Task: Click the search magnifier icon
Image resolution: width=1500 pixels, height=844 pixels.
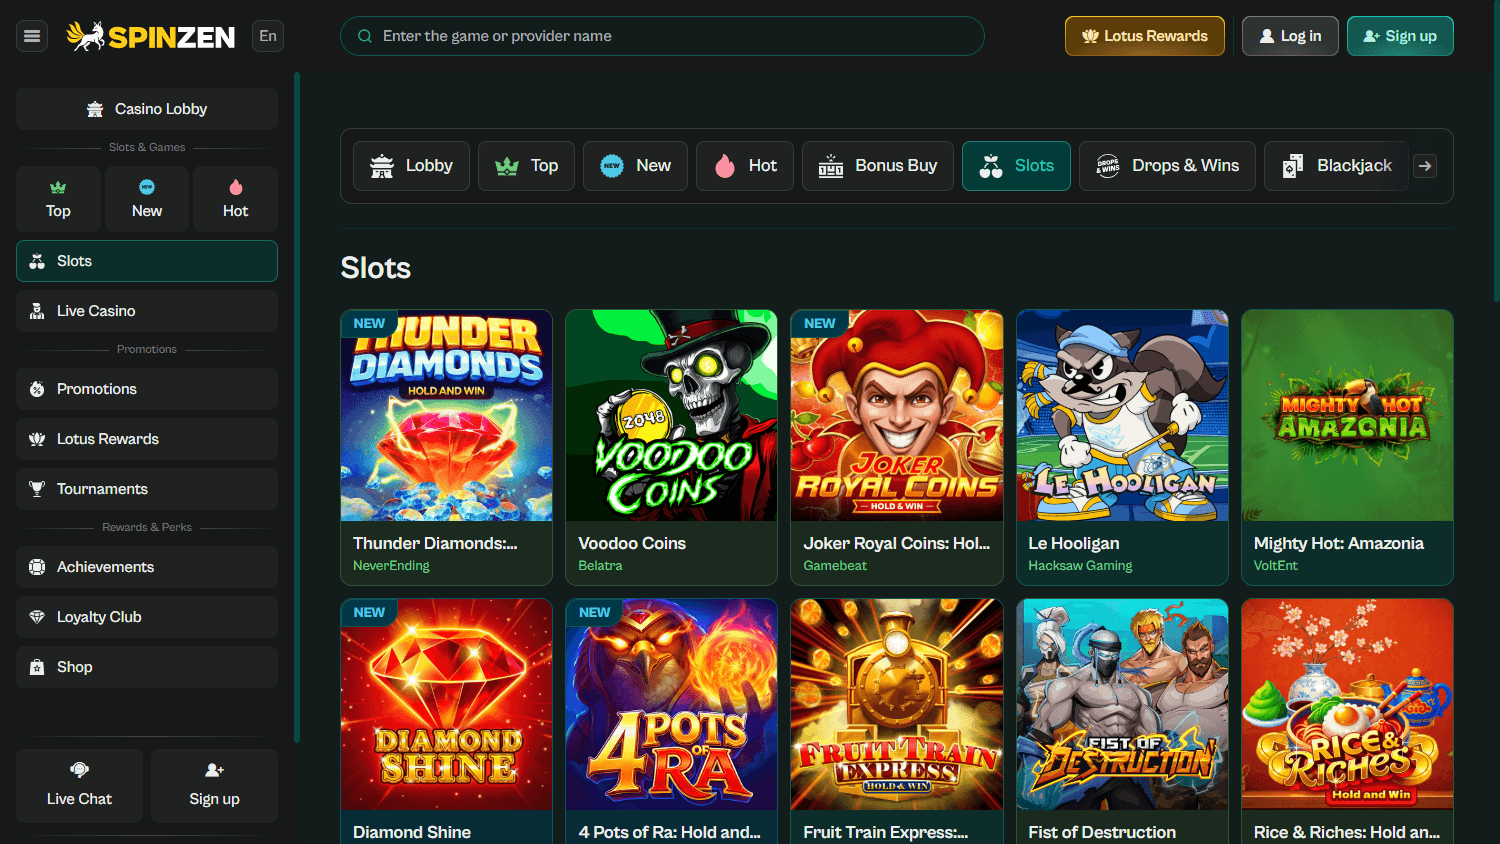Action: pyautogui.click(x=365, y=36)
